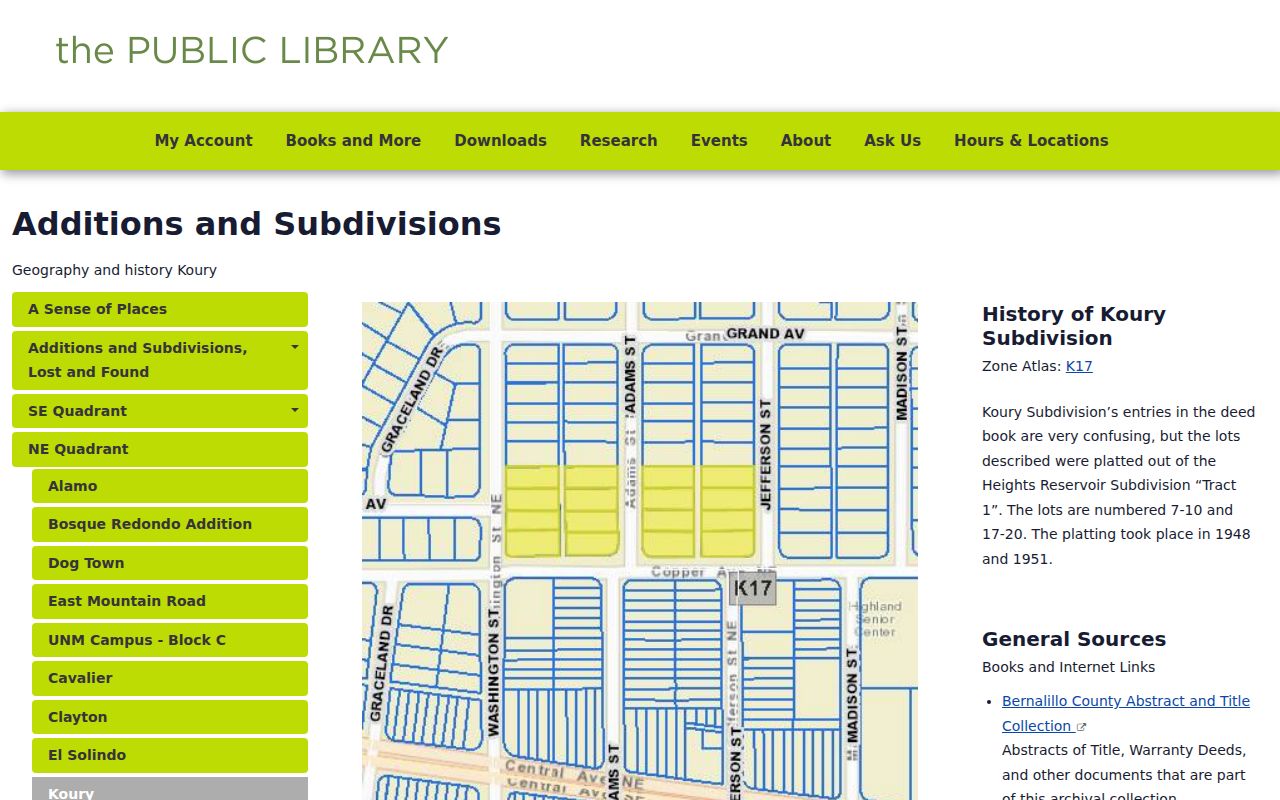Open Hours & Locations menu
This screenshot has width=1280, height=800.
1031,141
